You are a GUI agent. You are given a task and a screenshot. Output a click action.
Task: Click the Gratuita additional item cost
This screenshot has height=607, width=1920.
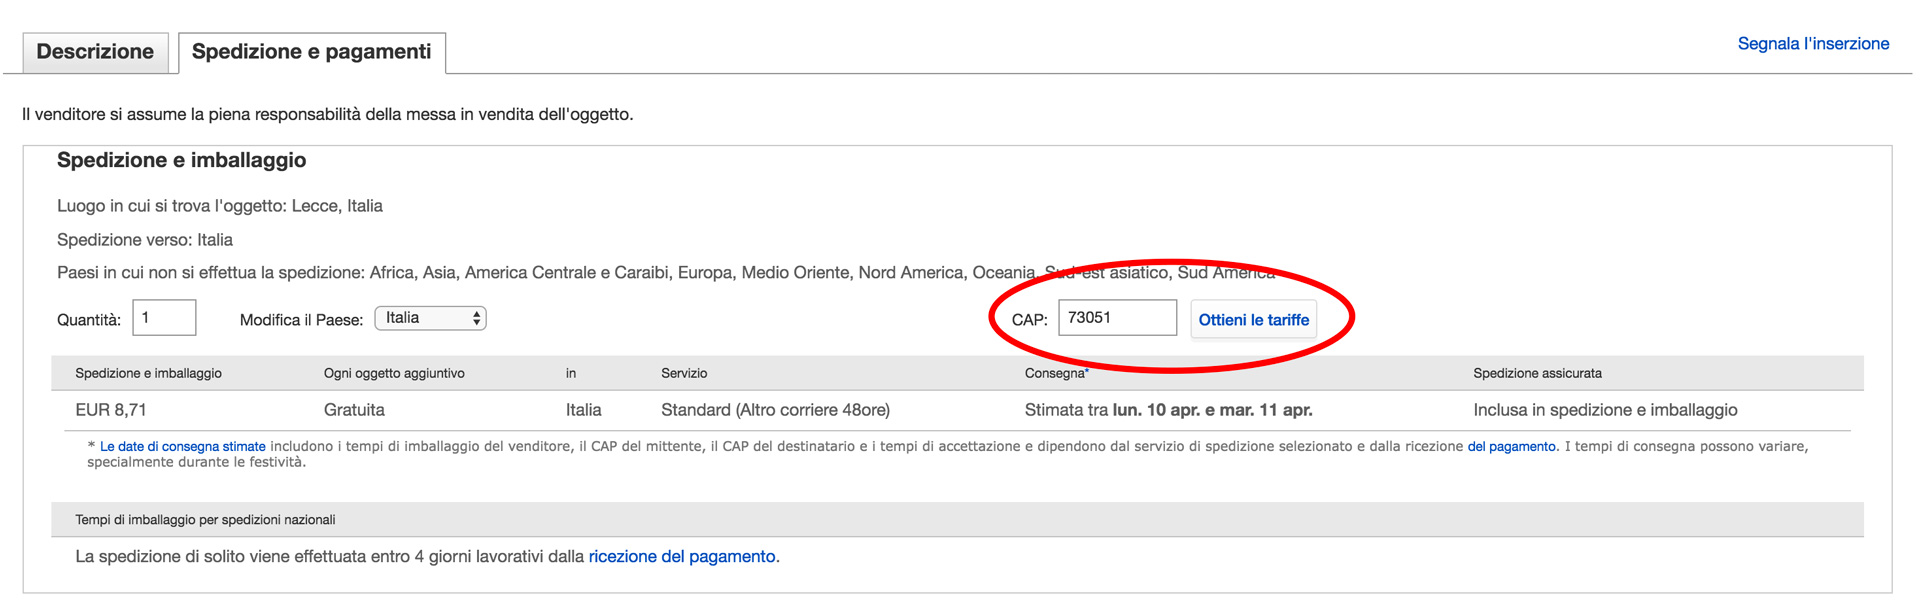click(354, 410)
